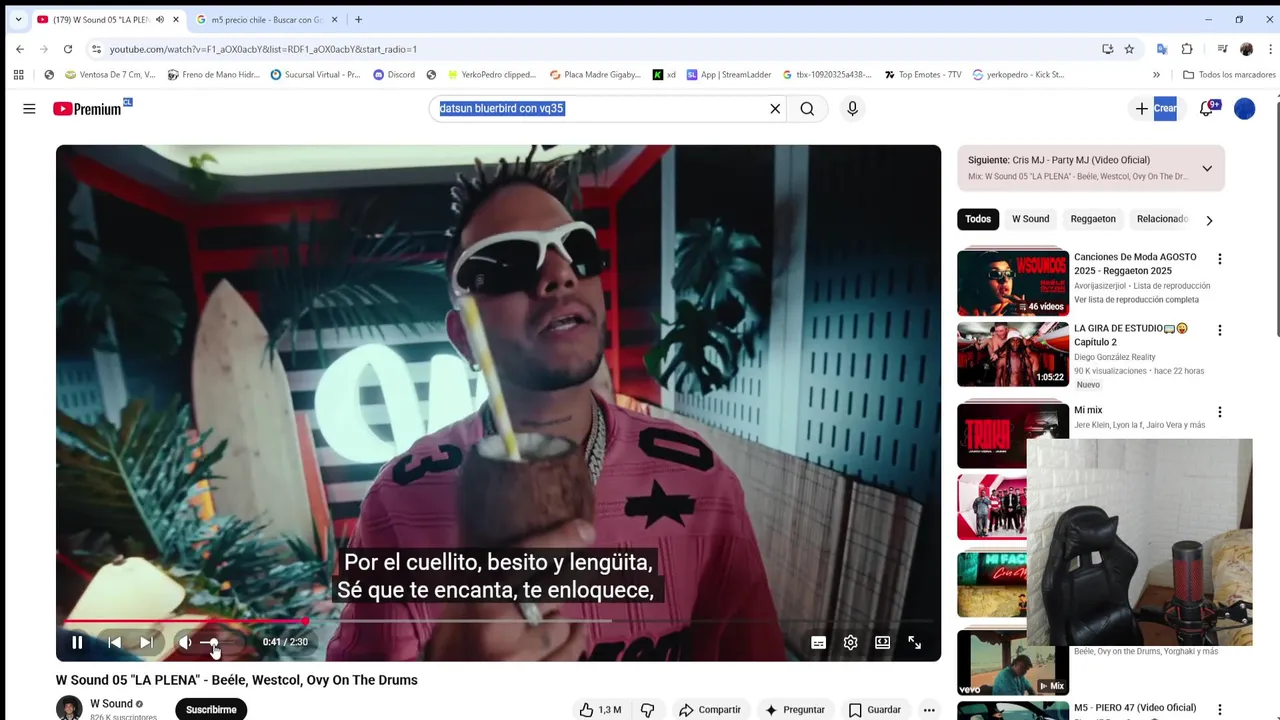Open the Top Emotes - 7TV bookmark
1280x720 pixels.
tap(923, 74)
